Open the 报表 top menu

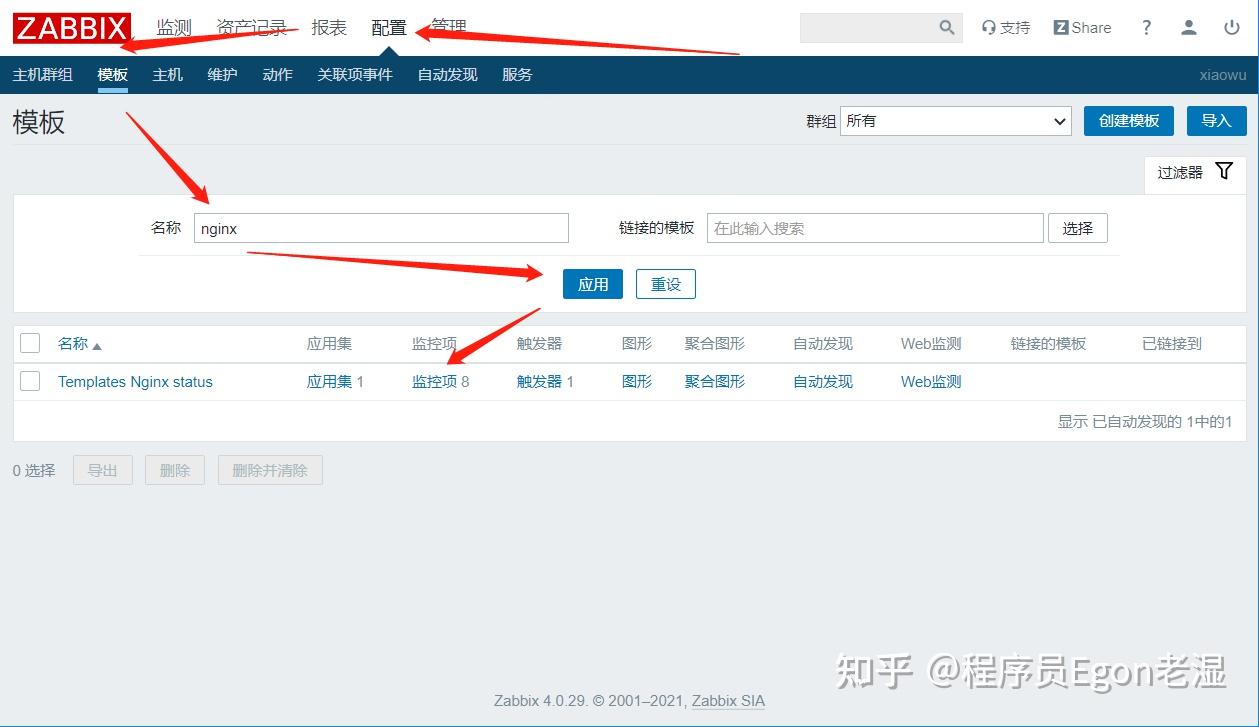point(329,28)
